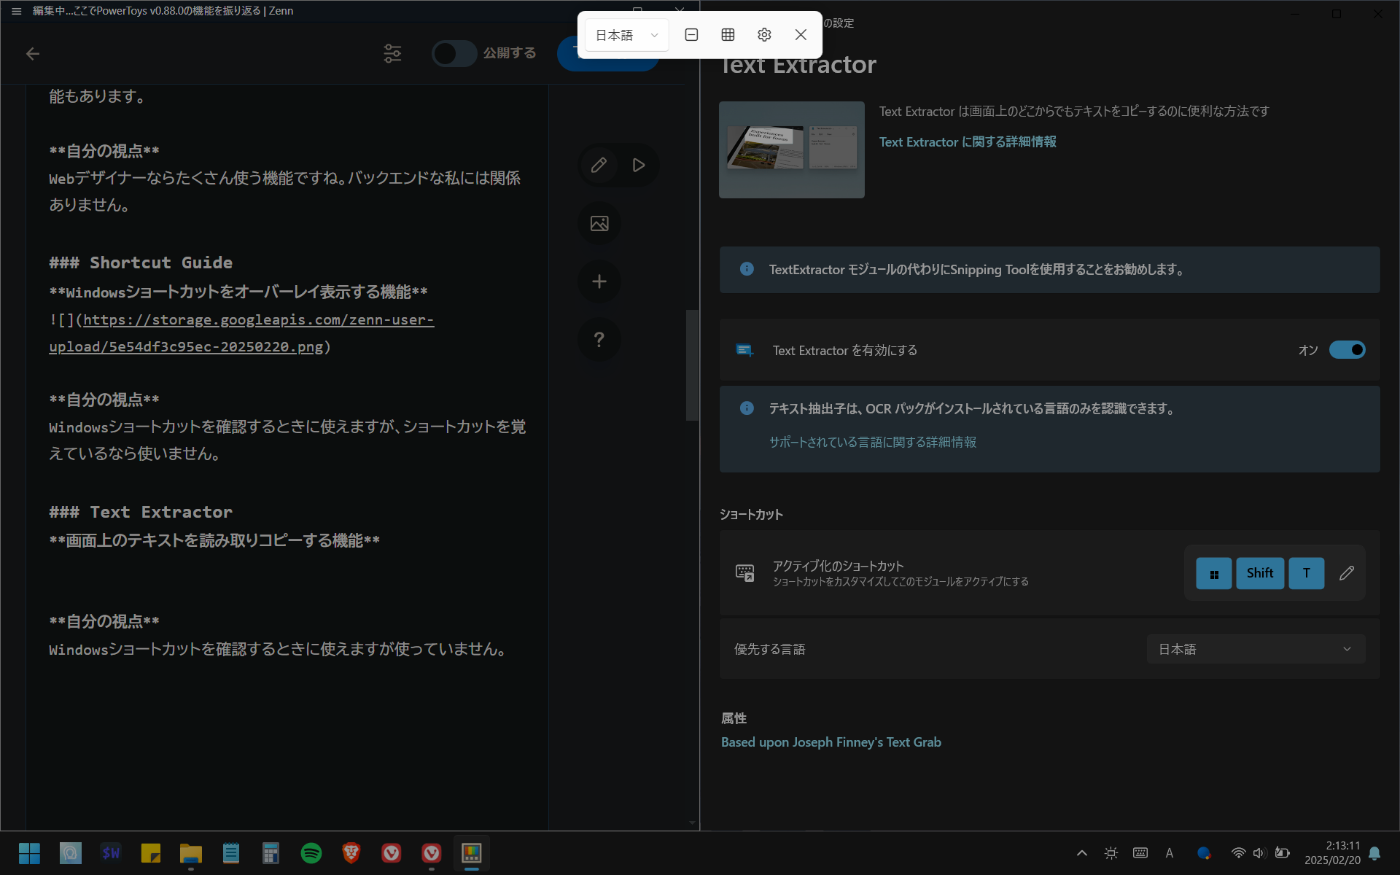The image size is (1400, 875).
Task: Open 'Based upon Joseph Finney's Text Grab' link
Action: tap(831, 742)
